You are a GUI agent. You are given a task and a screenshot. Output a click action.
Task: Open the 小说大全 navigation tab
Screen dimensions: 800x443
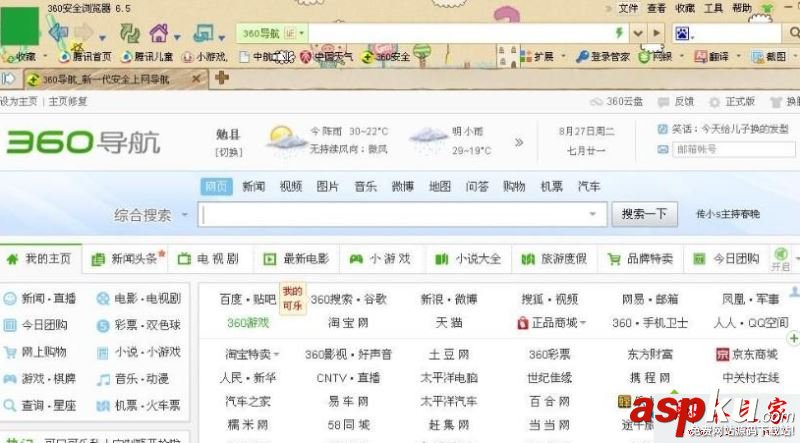(468, 259)
